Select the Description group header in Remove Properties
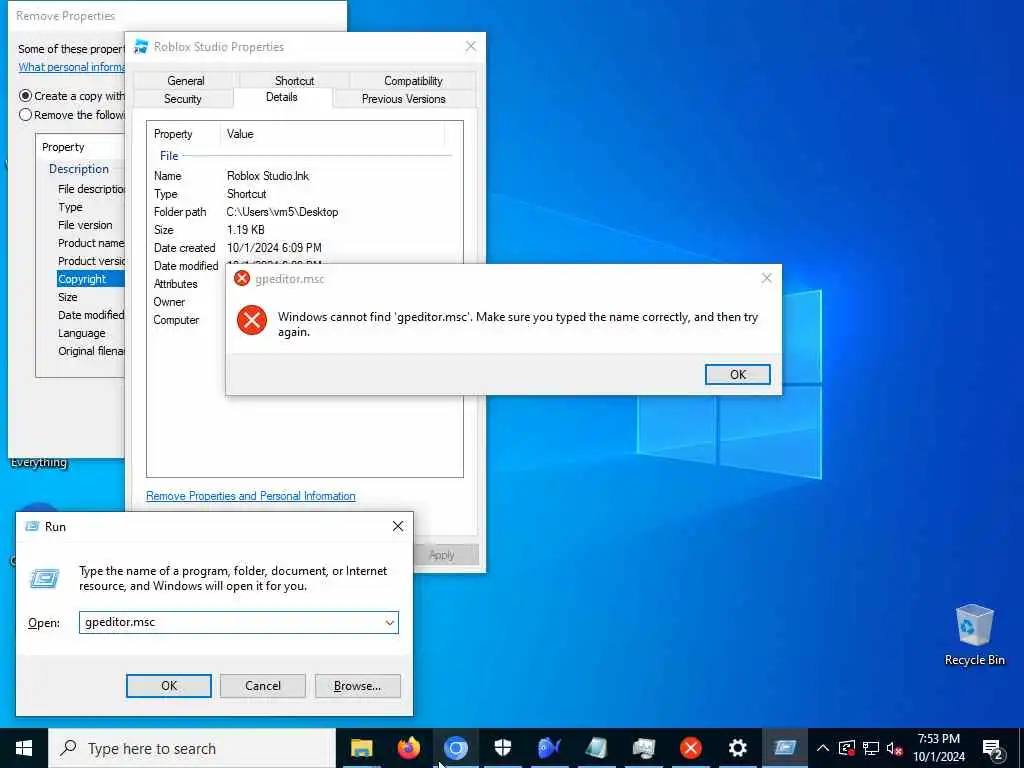 [79, 168]
